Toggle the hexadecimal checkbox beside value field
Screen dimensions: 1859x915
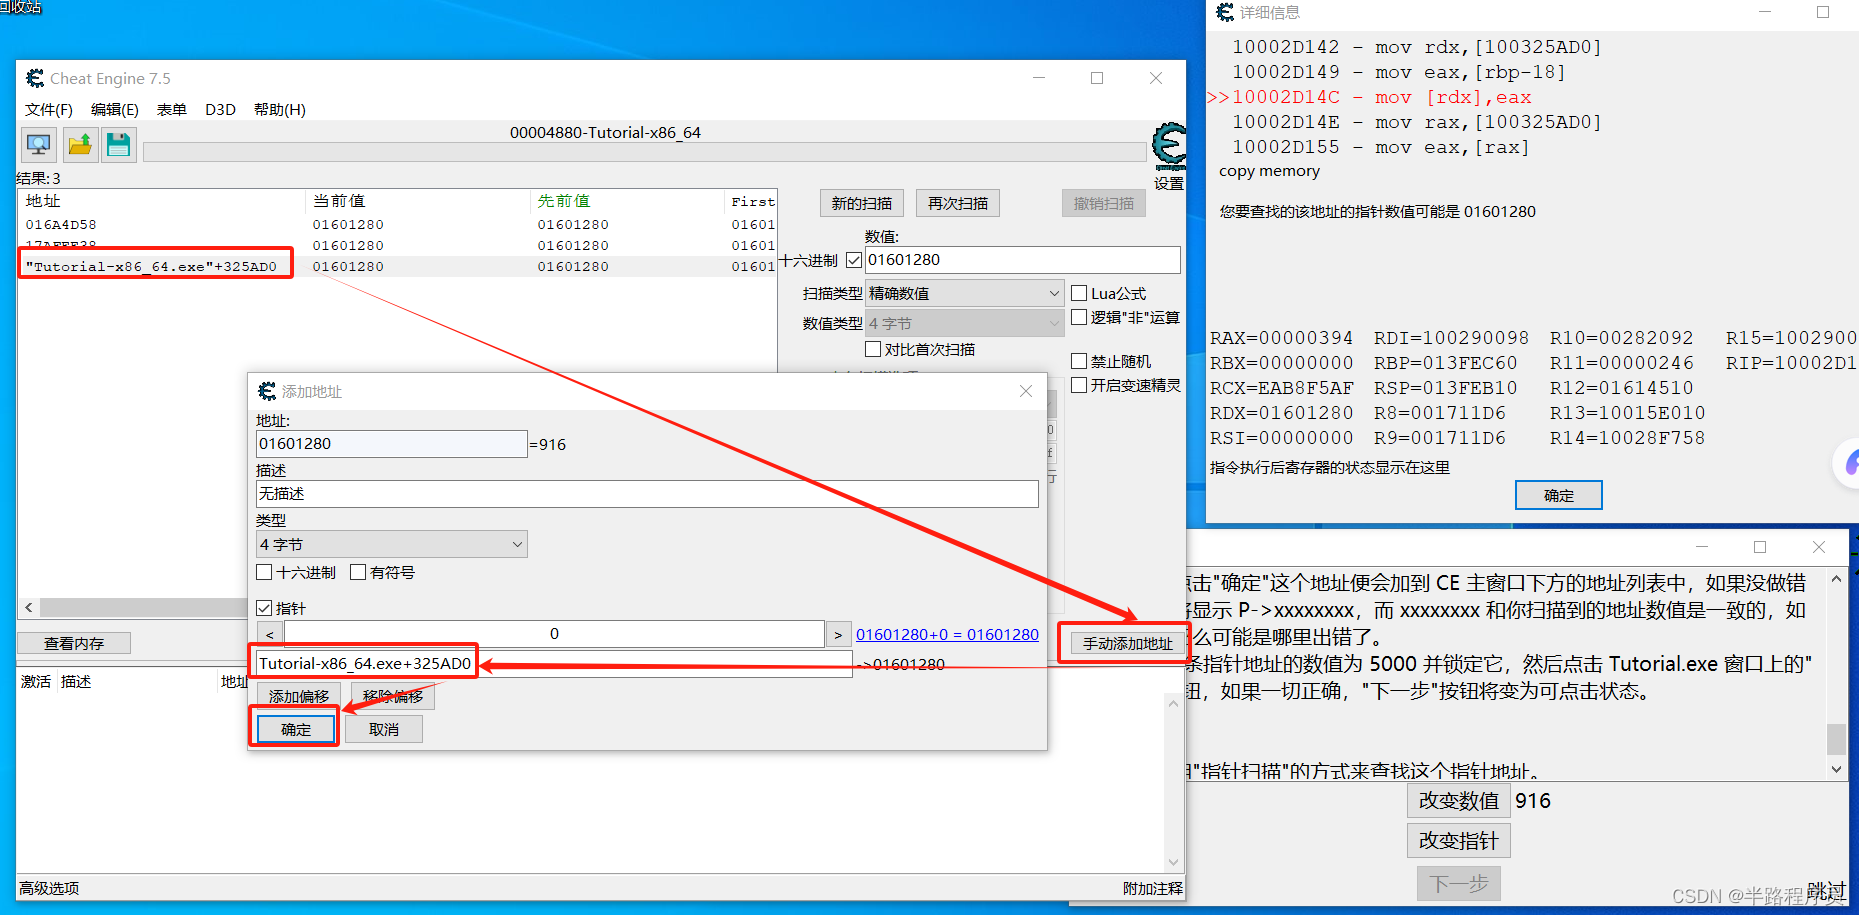pos(854,260)
